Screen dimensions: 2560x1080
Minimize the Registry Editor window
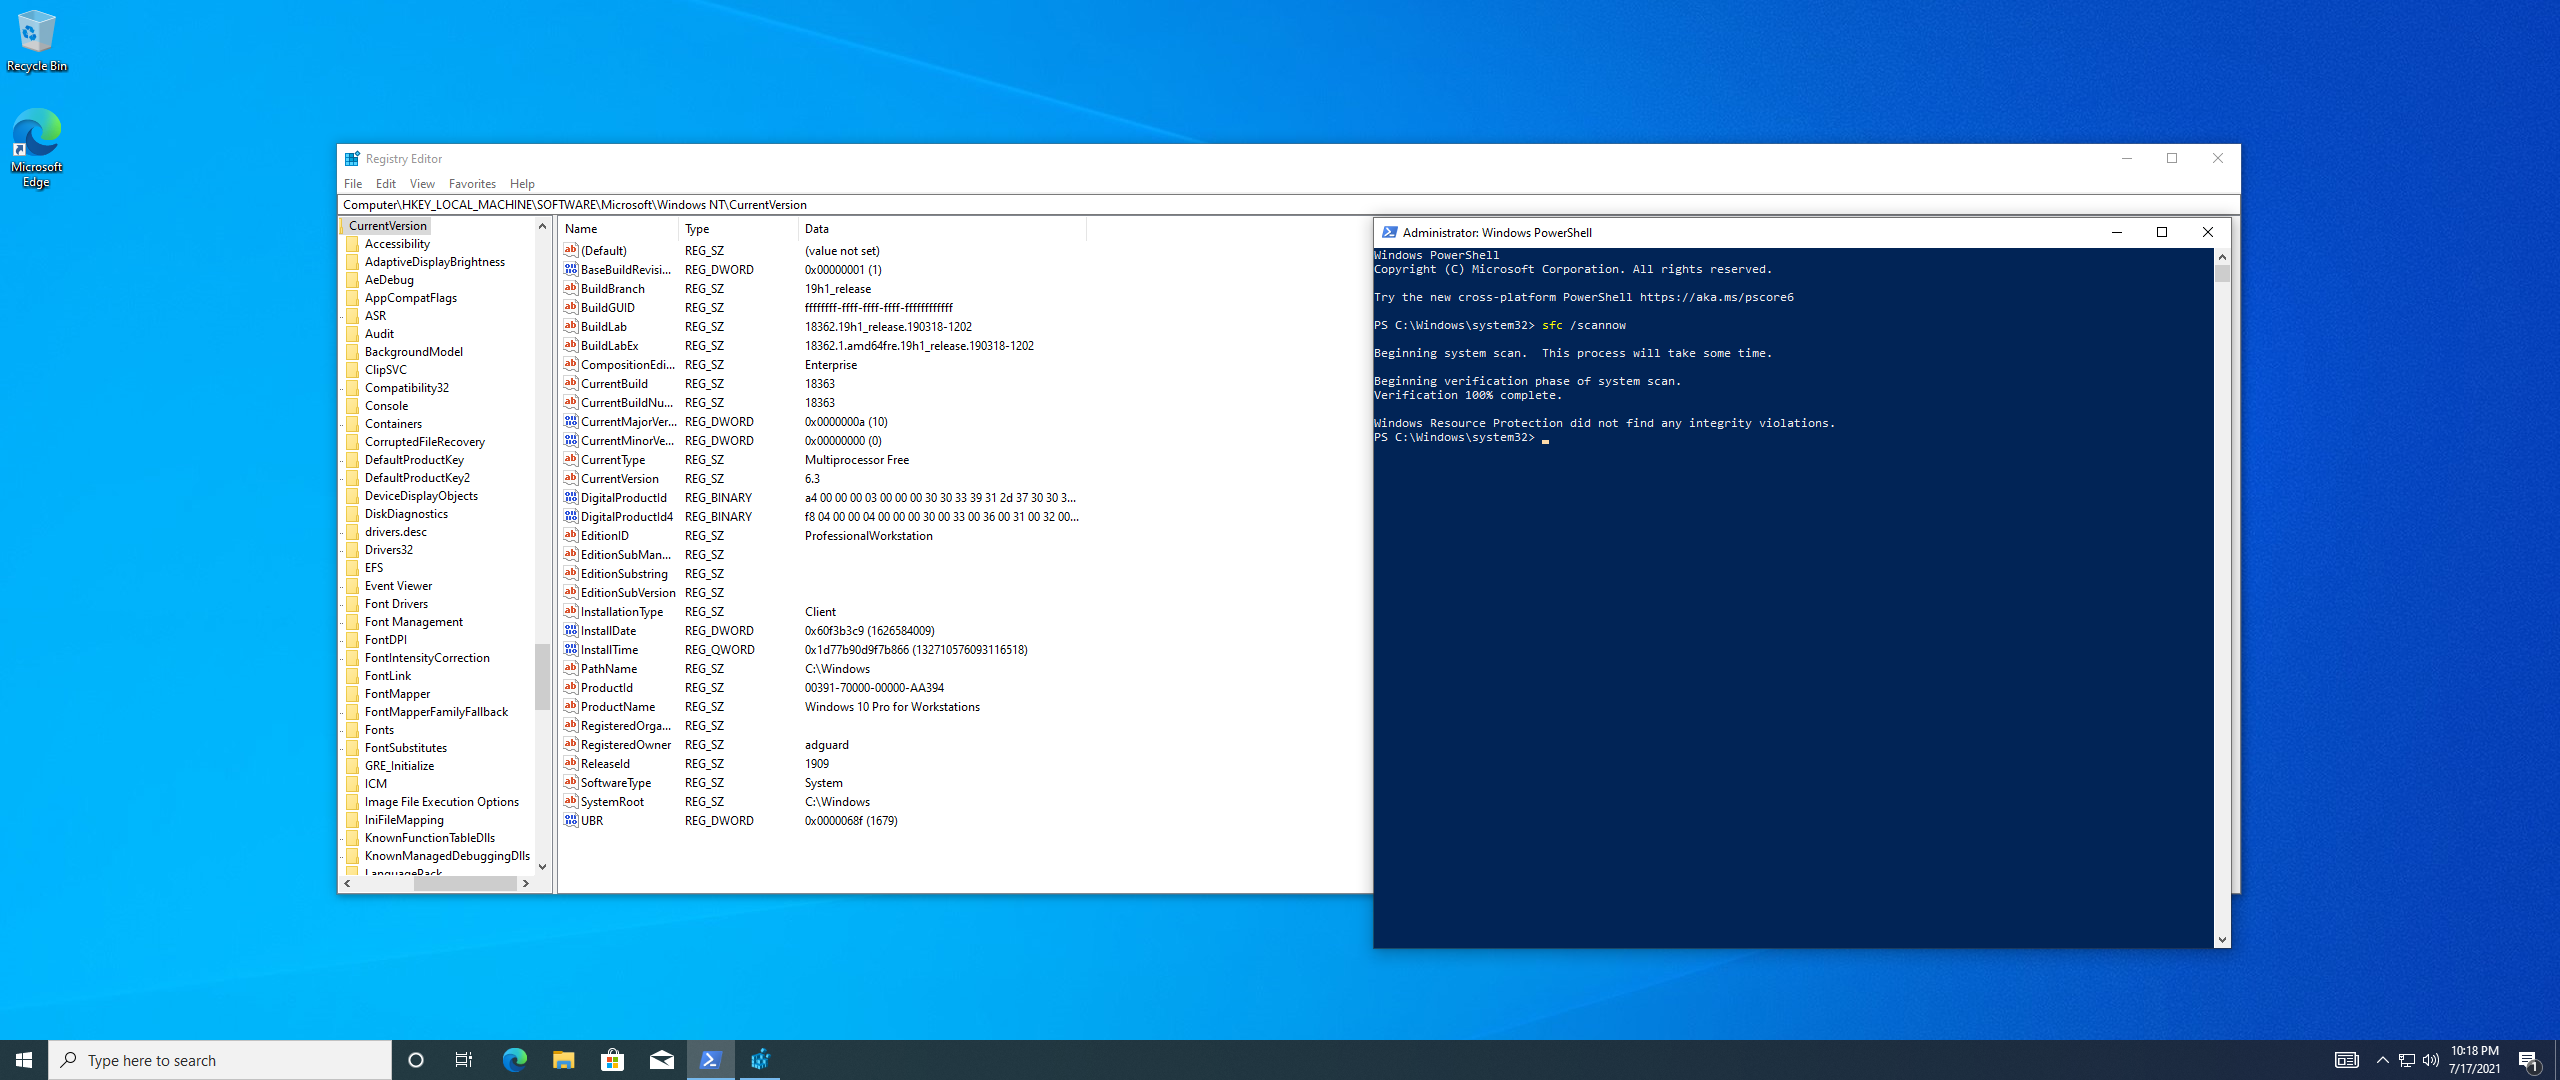[2127, 158]
